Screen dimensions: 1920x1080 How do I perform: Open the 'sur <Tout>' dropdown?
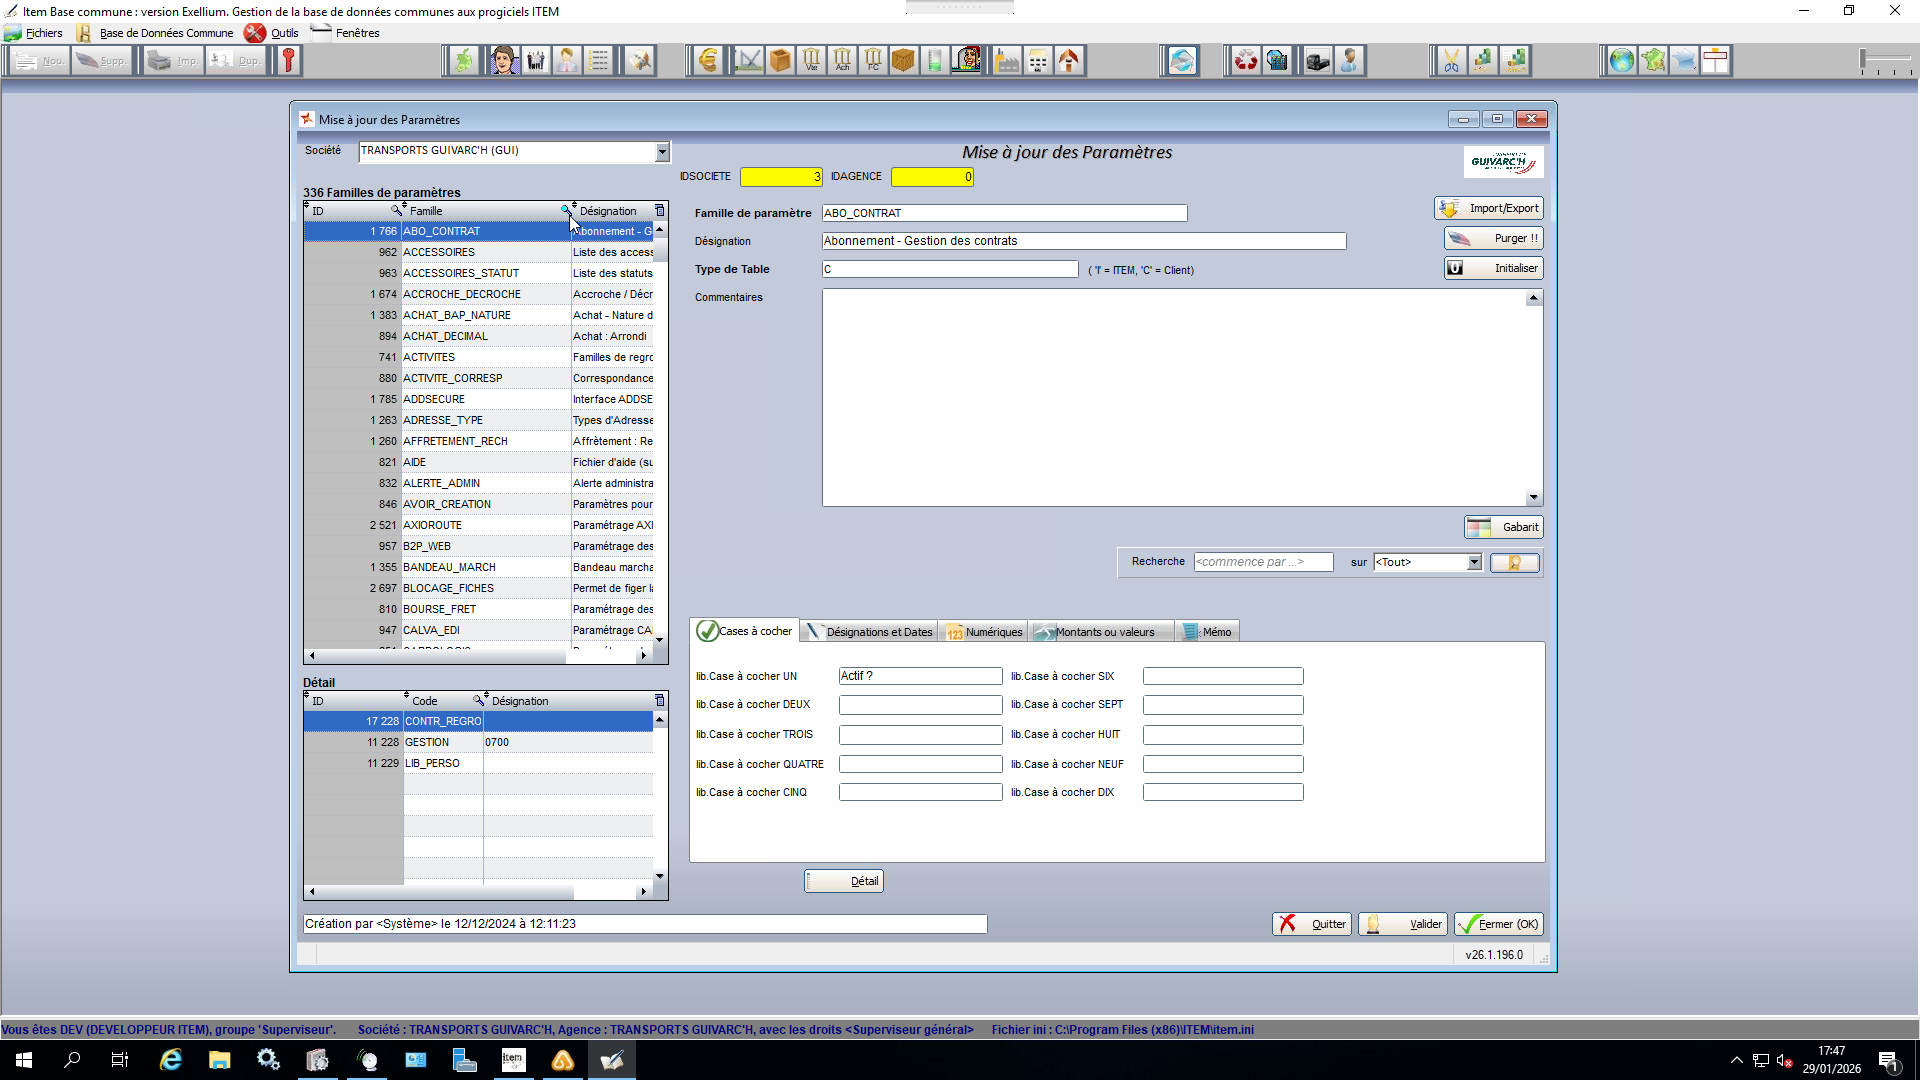[1473, 563]
